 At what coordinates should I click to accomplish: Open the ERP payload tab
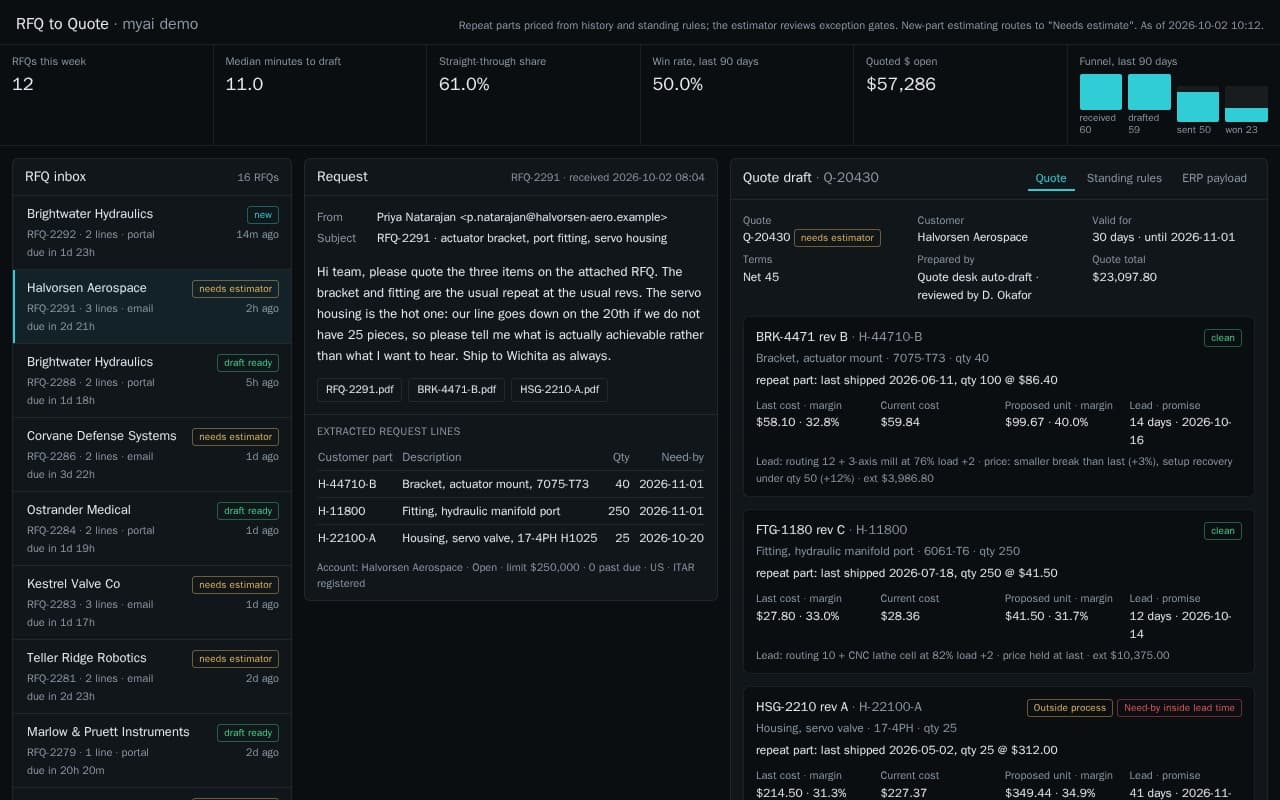pyautogui.click(x=1214, y=178)
